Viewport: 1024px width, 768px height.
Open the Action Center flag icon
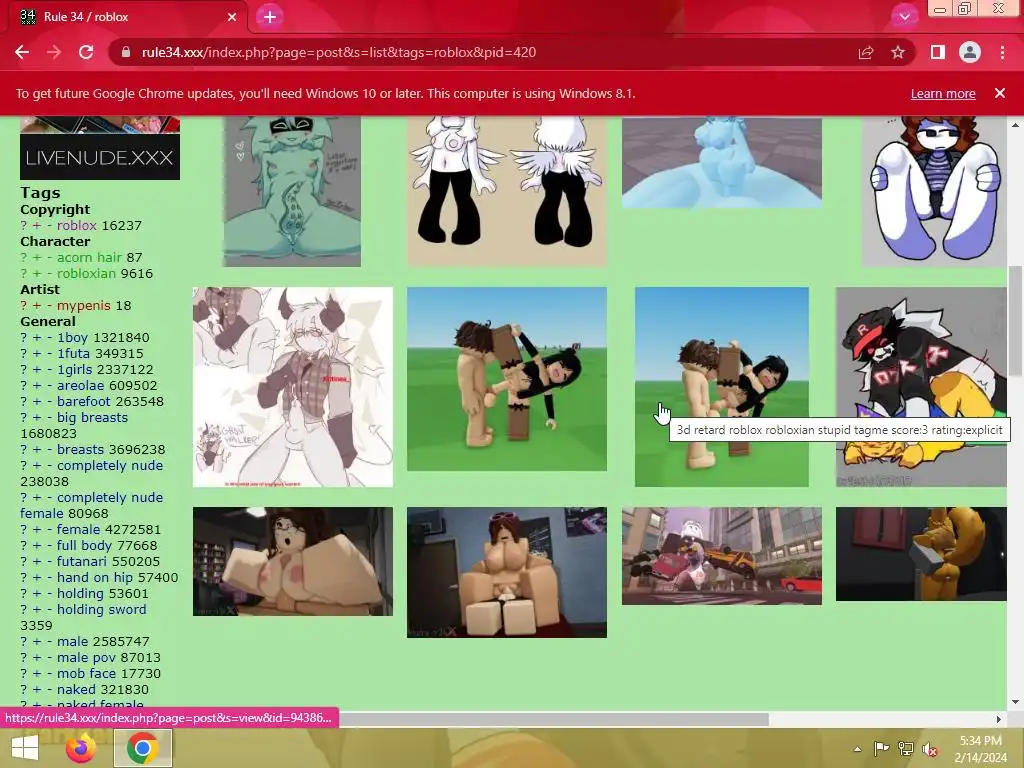coord(881,748)
